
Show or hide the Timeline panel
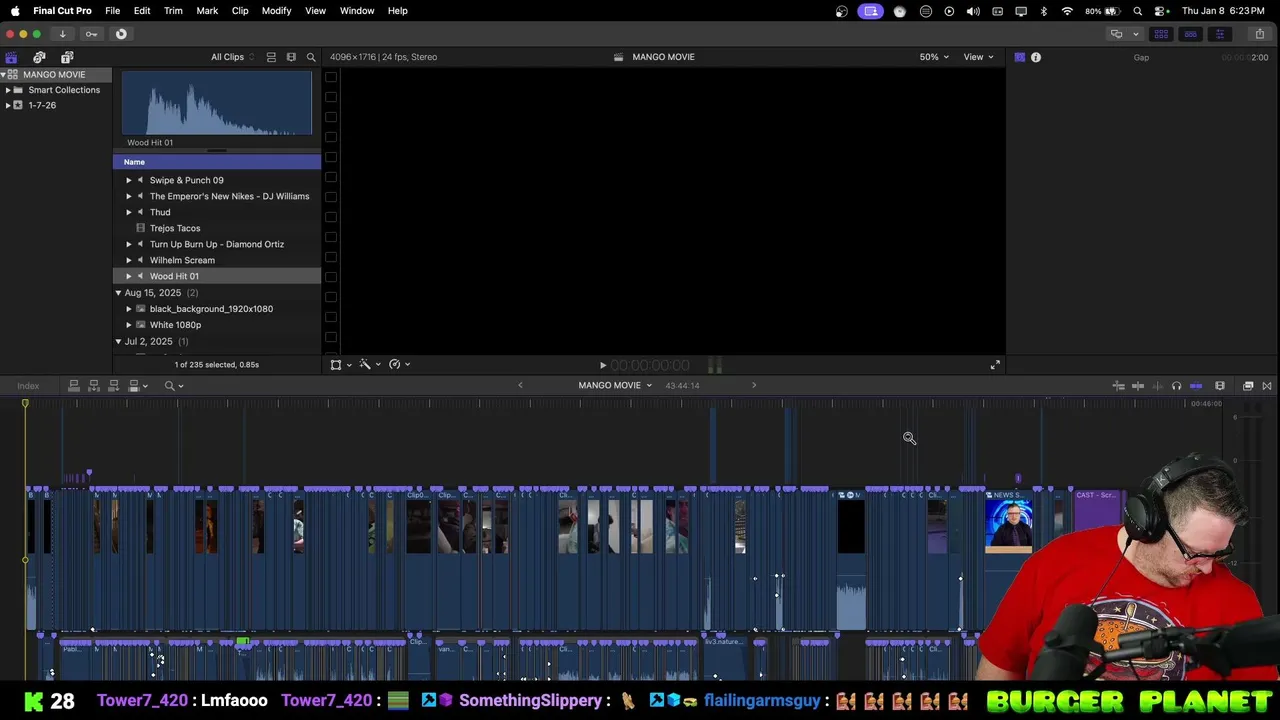coord(1190,34)
